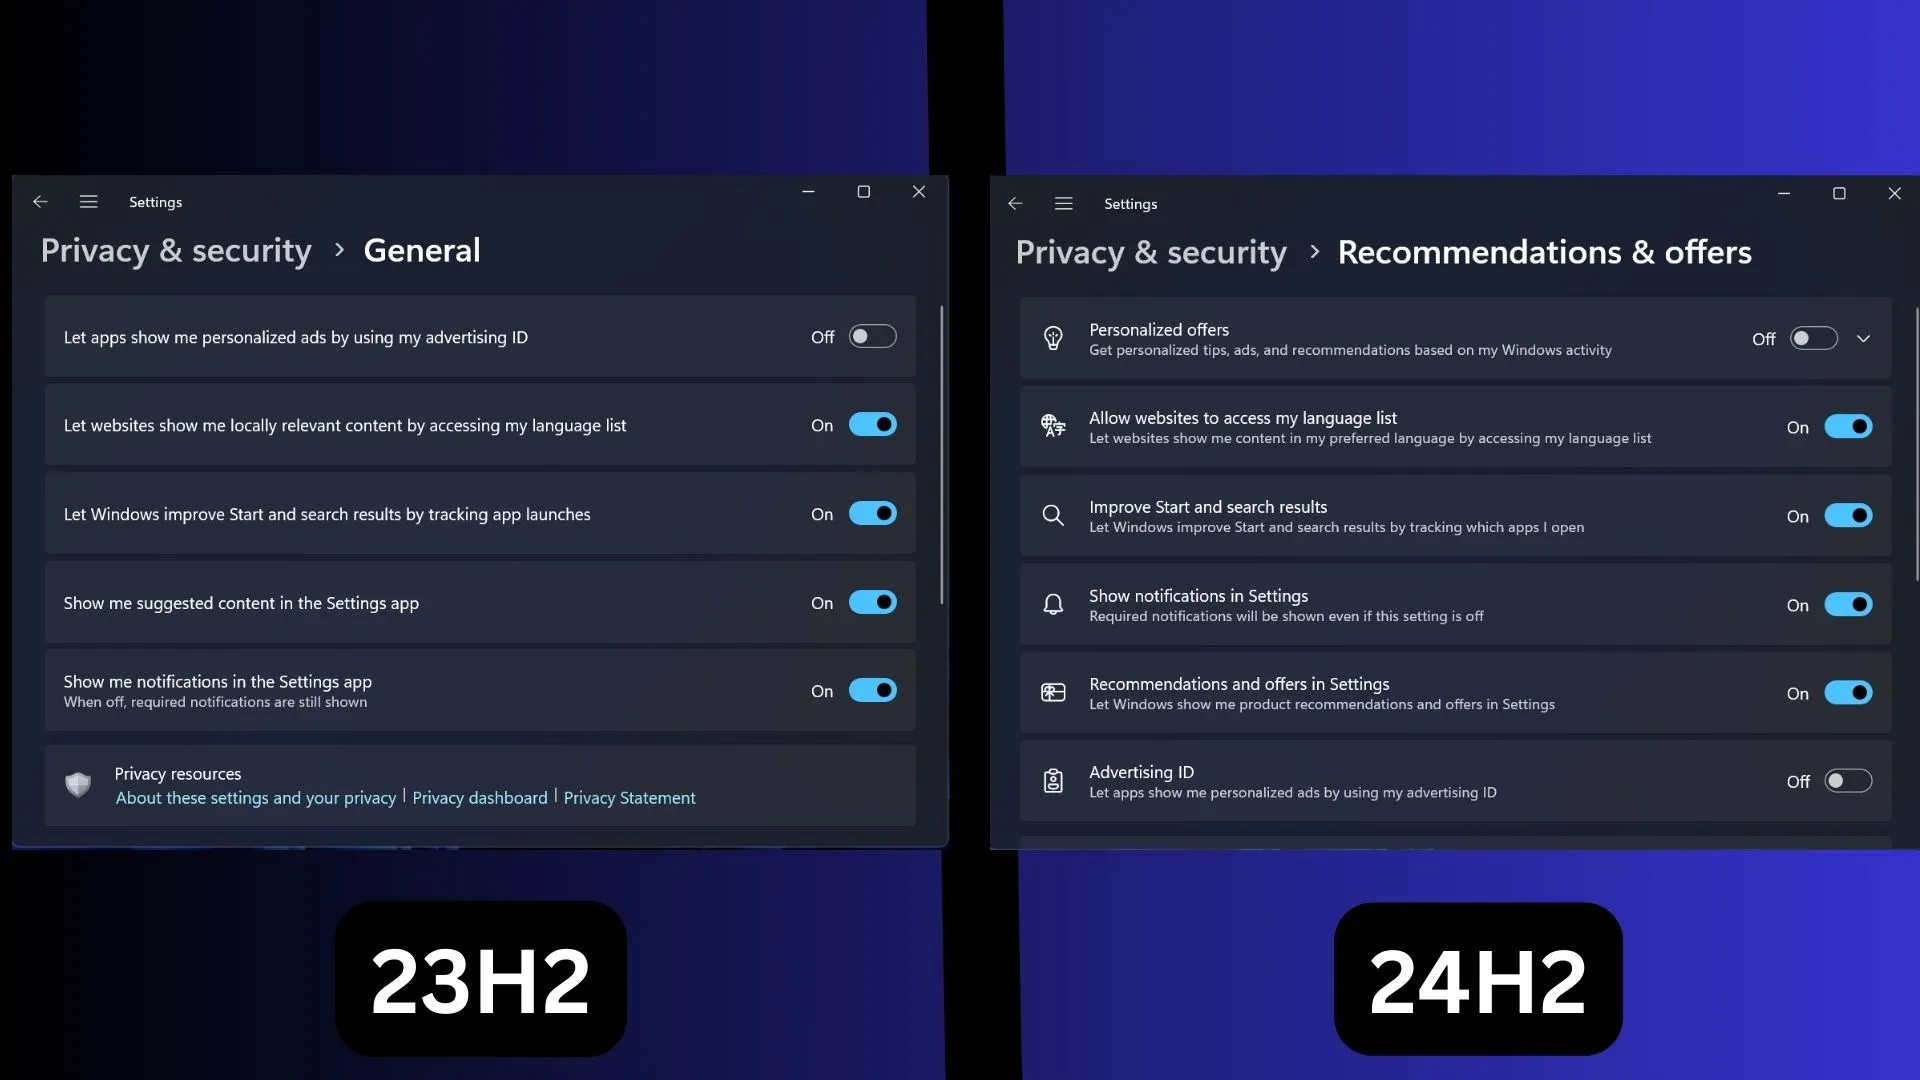Disable Recommendations and offers in Settings
Image resolution: width=1920 pixels, height=1080 pixels.
(x=1847, y=692)
